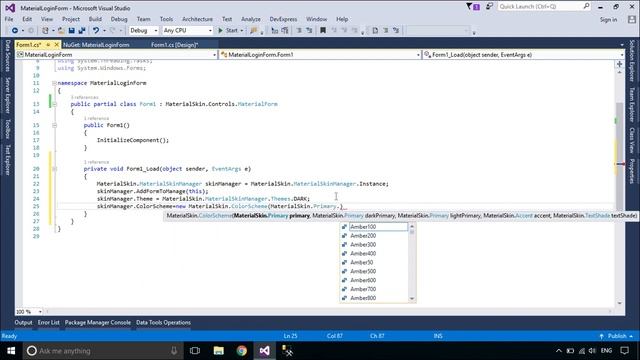Collapse the Form1() constructor block
The height and width of the screenshot is (360, 640).
(54, 125)
